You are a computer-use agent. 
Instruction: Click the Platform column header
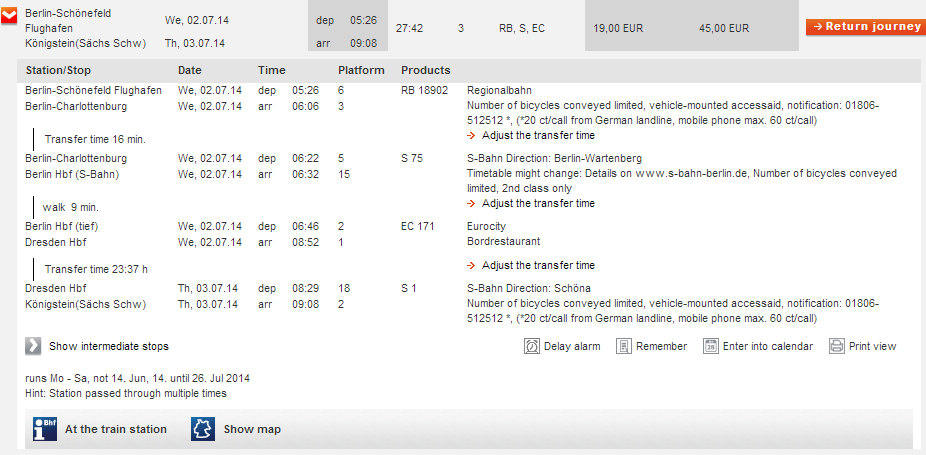(x=361, y=70)
